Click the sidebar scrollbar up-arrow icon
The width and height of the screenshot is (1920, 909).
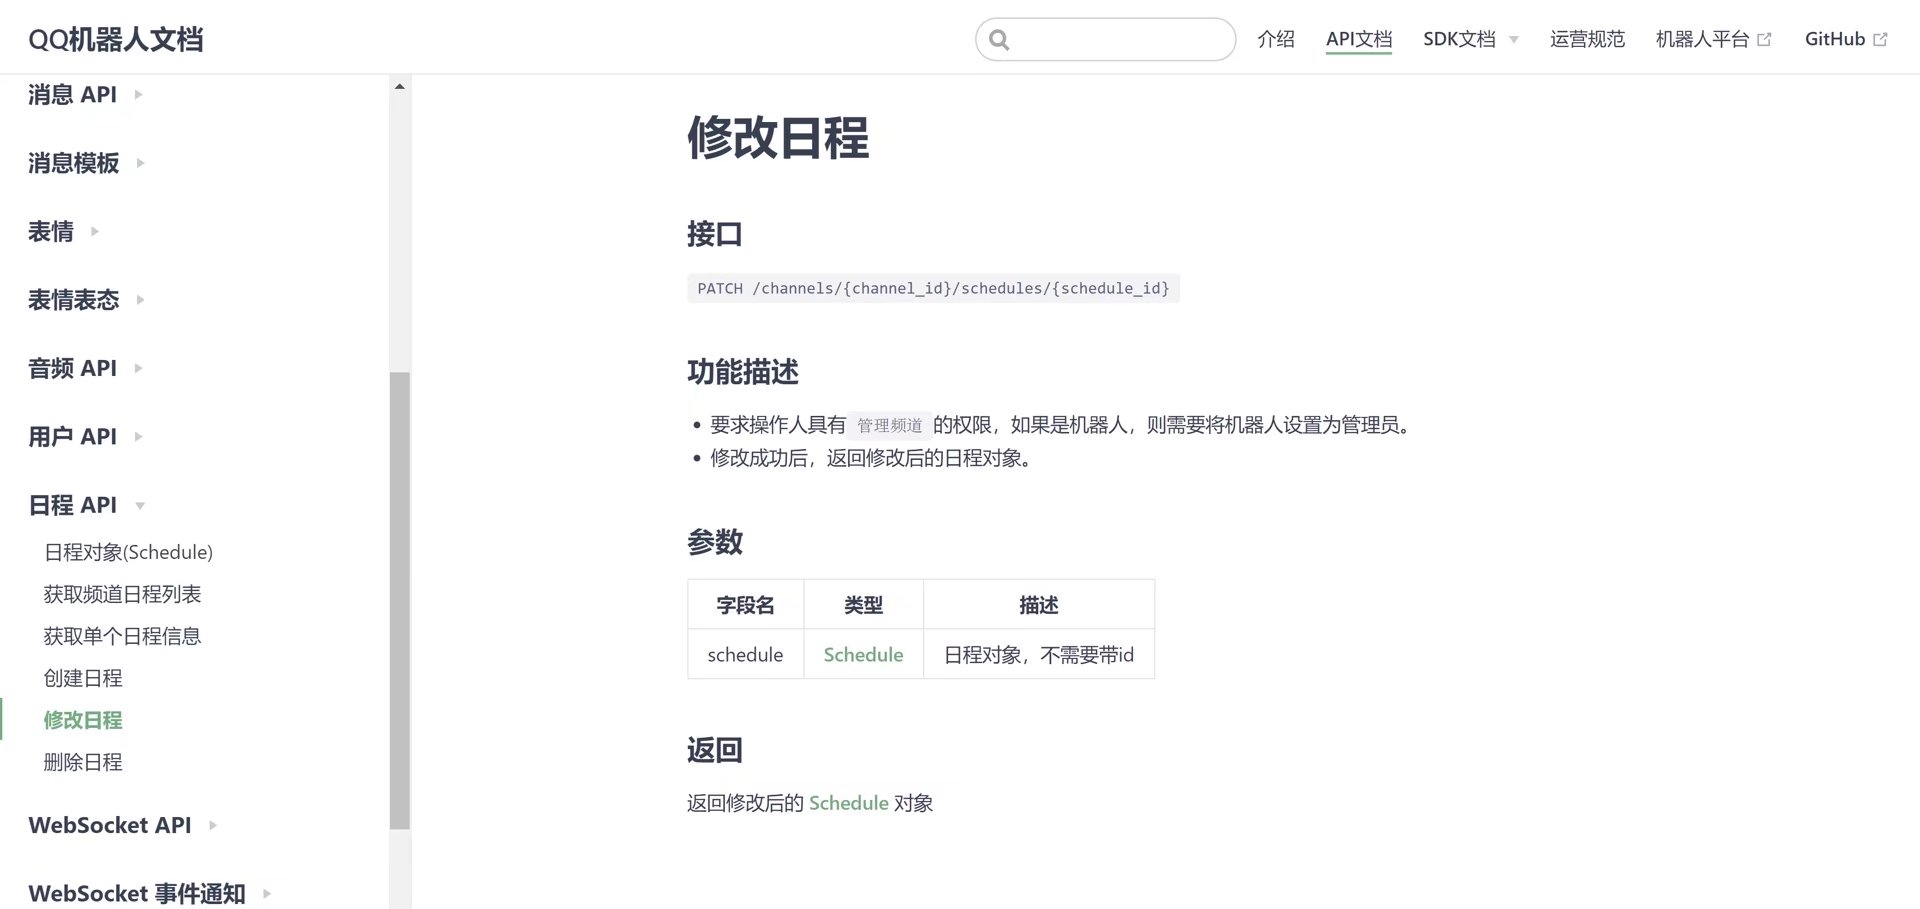(x=398, y=85)
